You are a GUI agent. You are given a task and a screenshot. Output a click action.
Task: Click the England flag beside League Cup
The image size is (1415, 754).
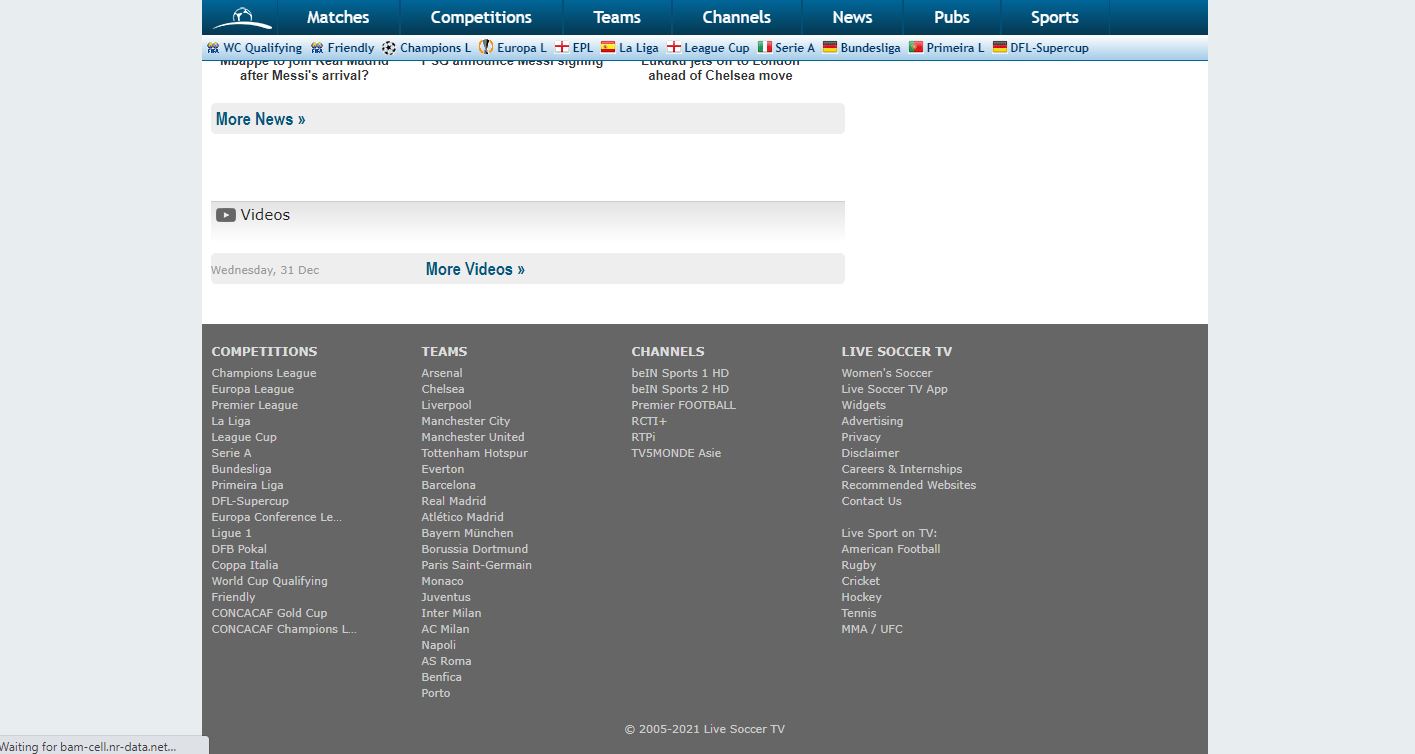coord(674,47)
